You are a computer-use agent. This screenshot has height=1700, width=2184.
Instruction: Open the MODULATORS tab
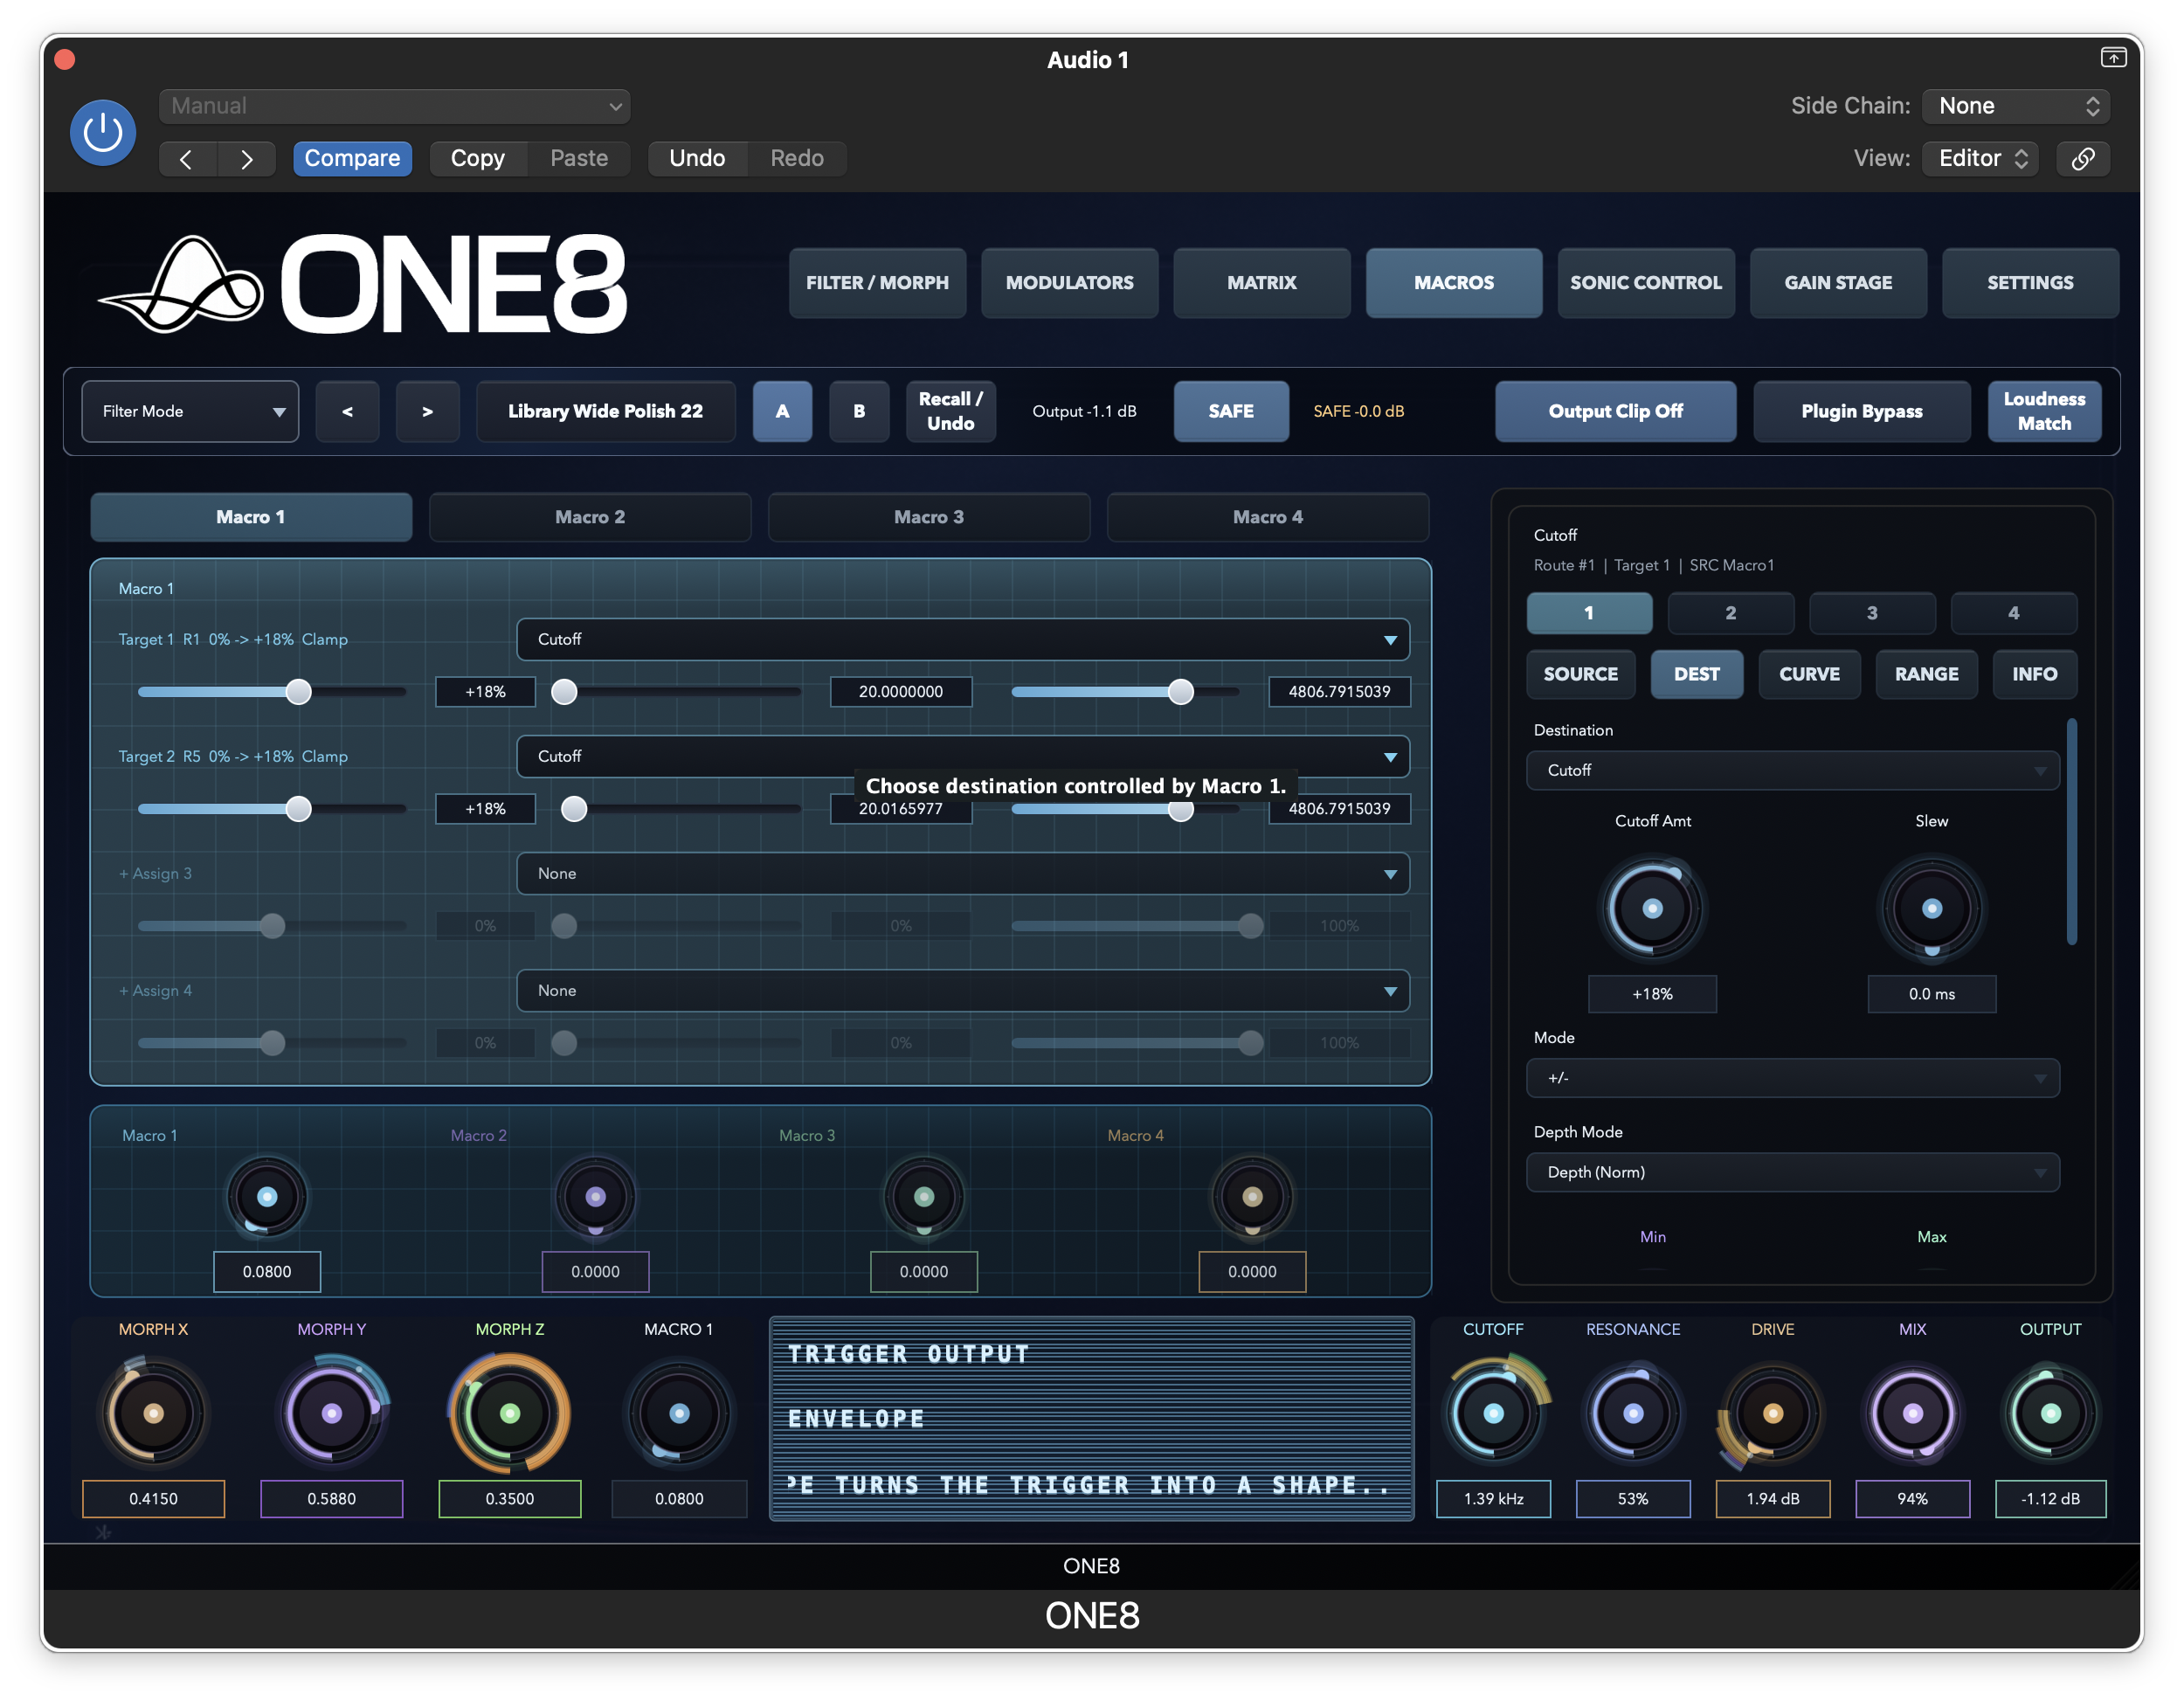1069,283
